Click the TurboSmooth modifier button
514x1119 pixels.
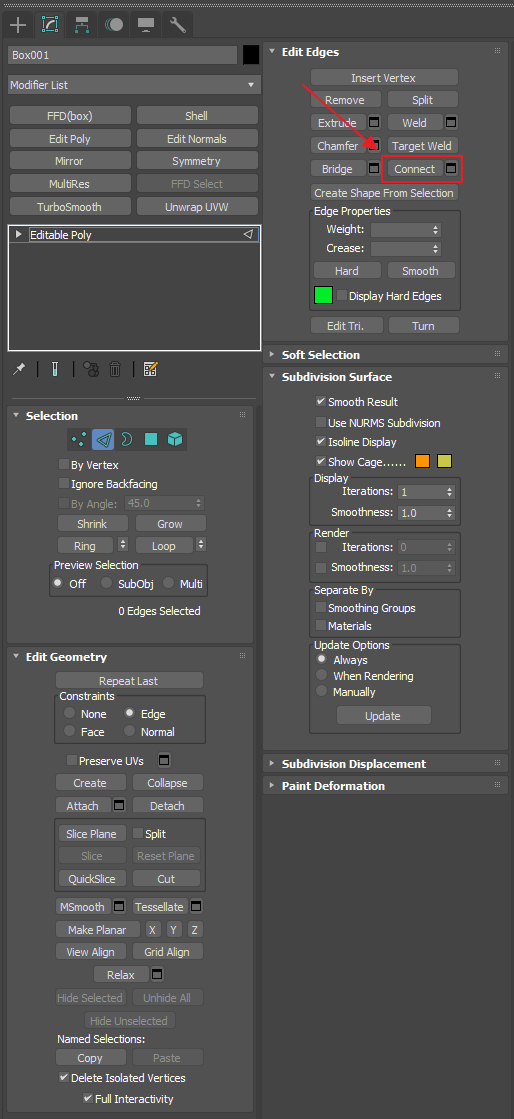[70, 207]
